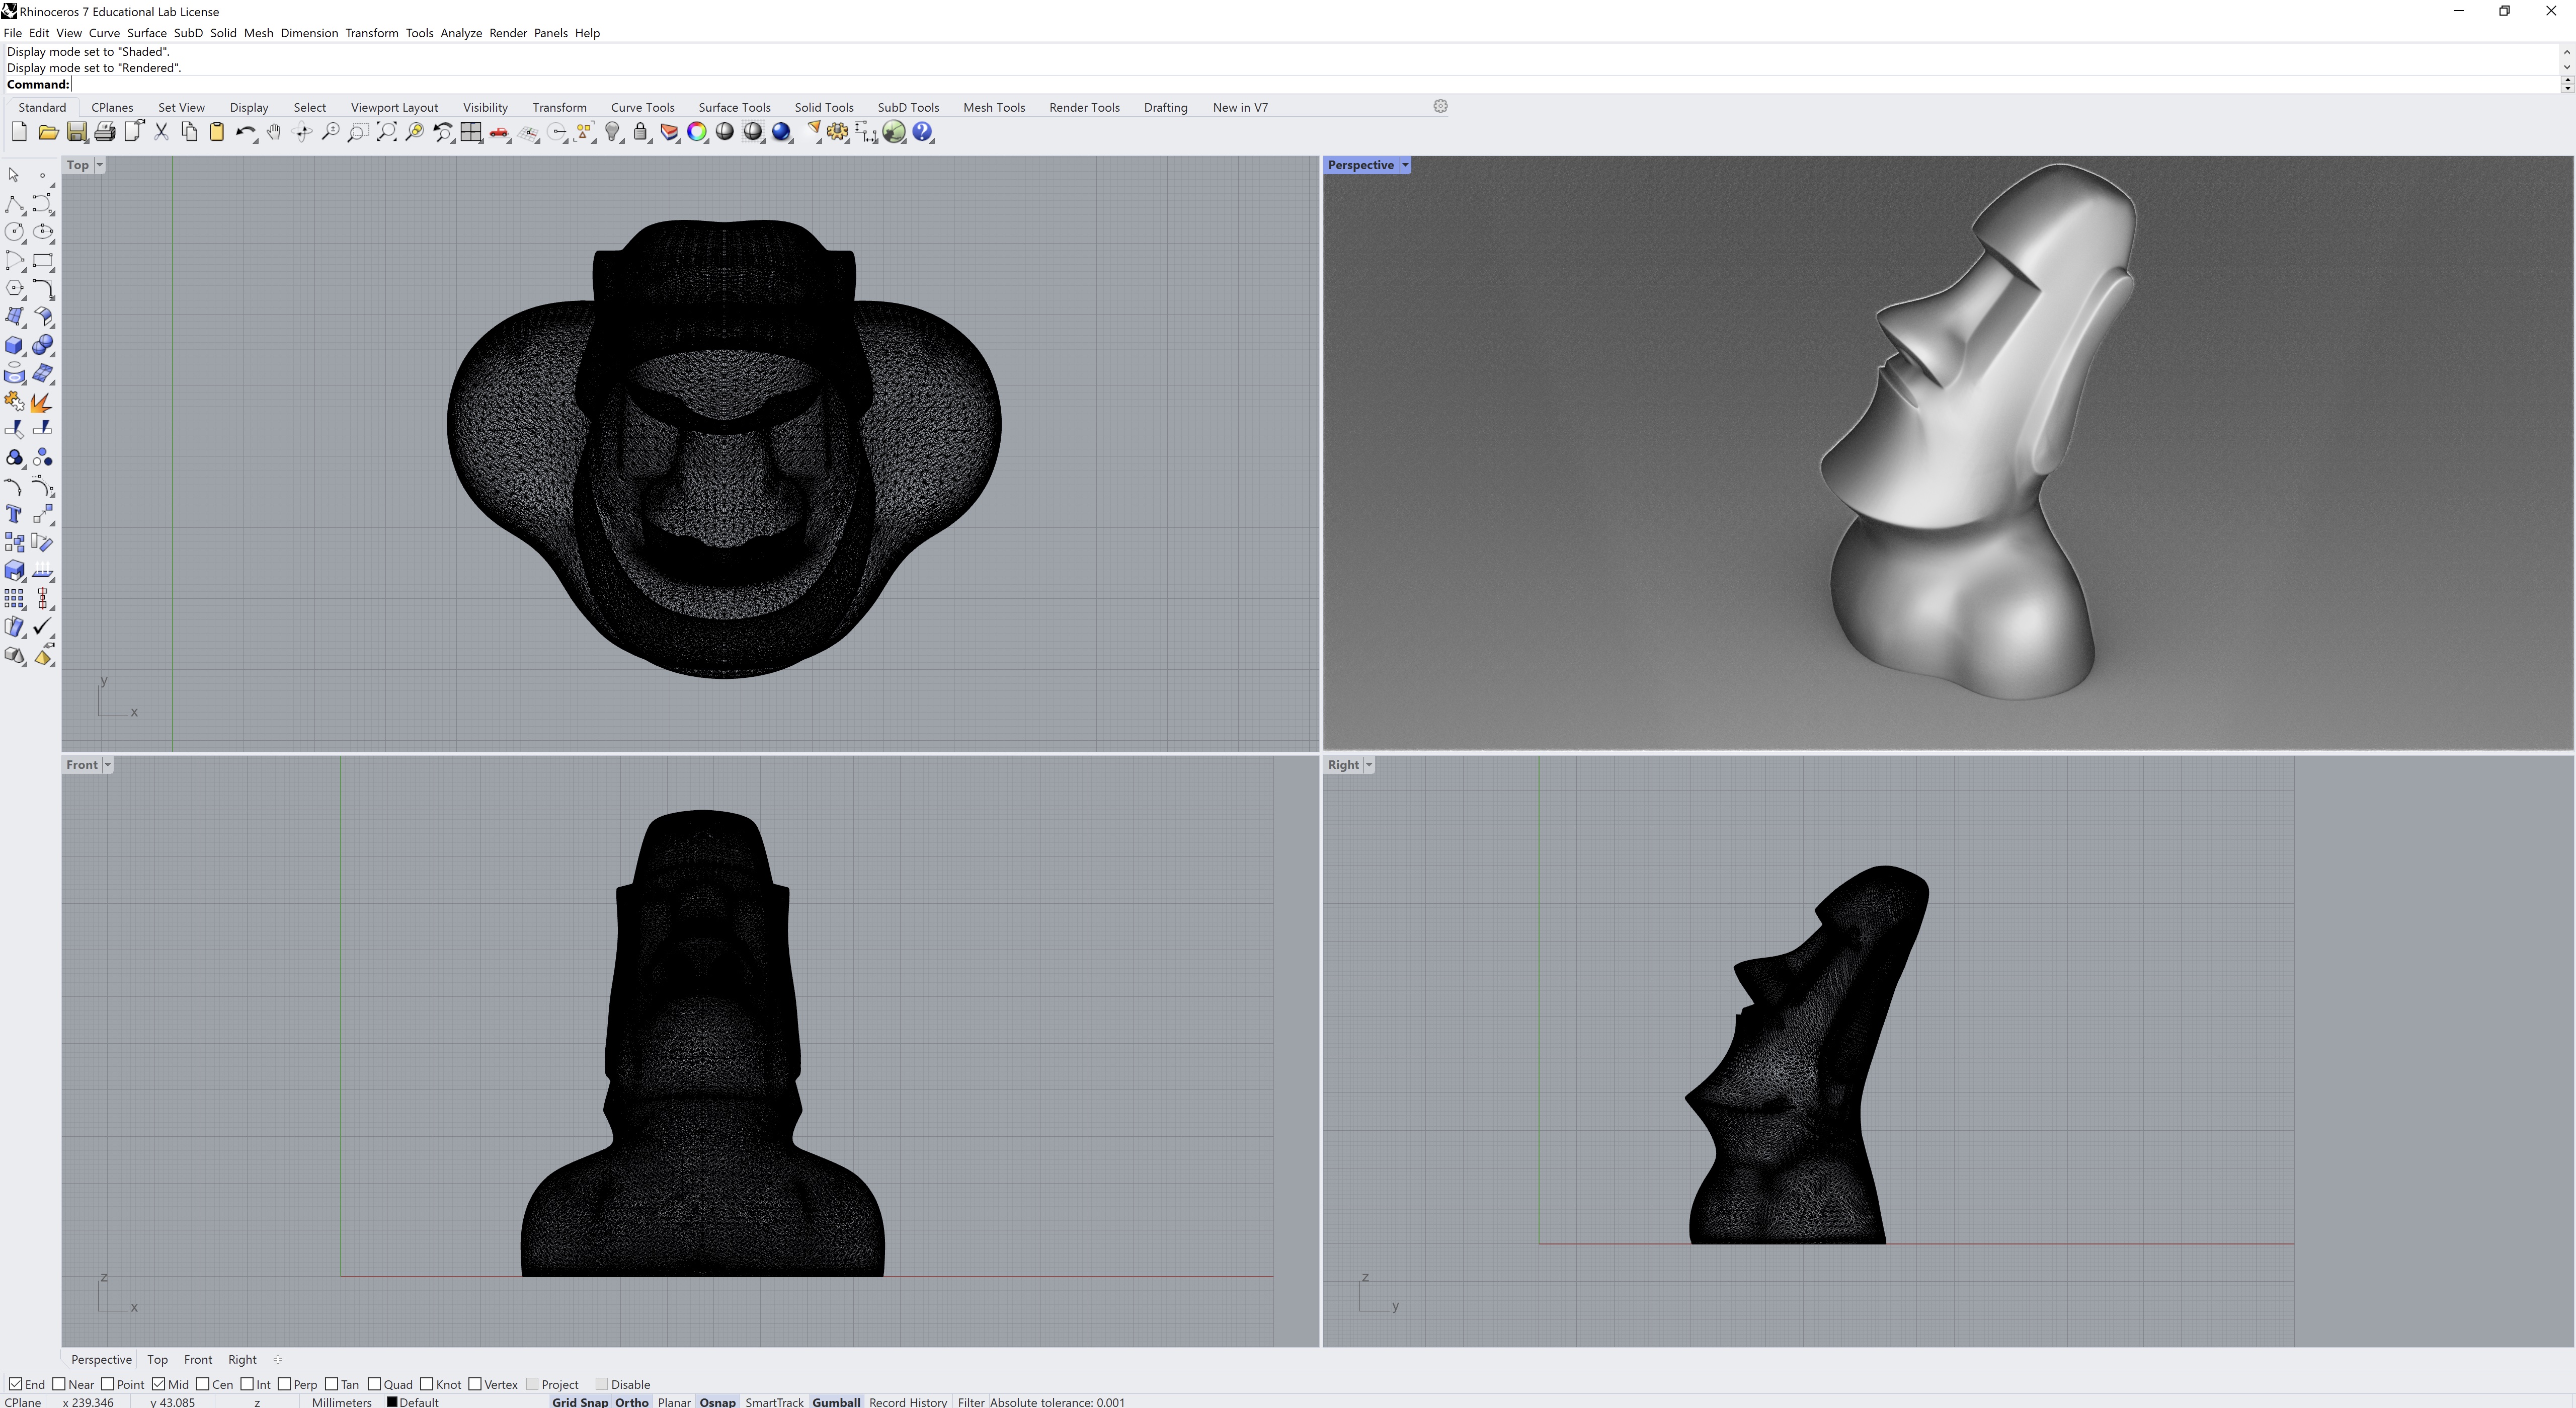The width and height of the screenshot is (2576, 1408).
Task: Cut selection with scissors icon
Action: pyautogui.click(x=161, y=132)
